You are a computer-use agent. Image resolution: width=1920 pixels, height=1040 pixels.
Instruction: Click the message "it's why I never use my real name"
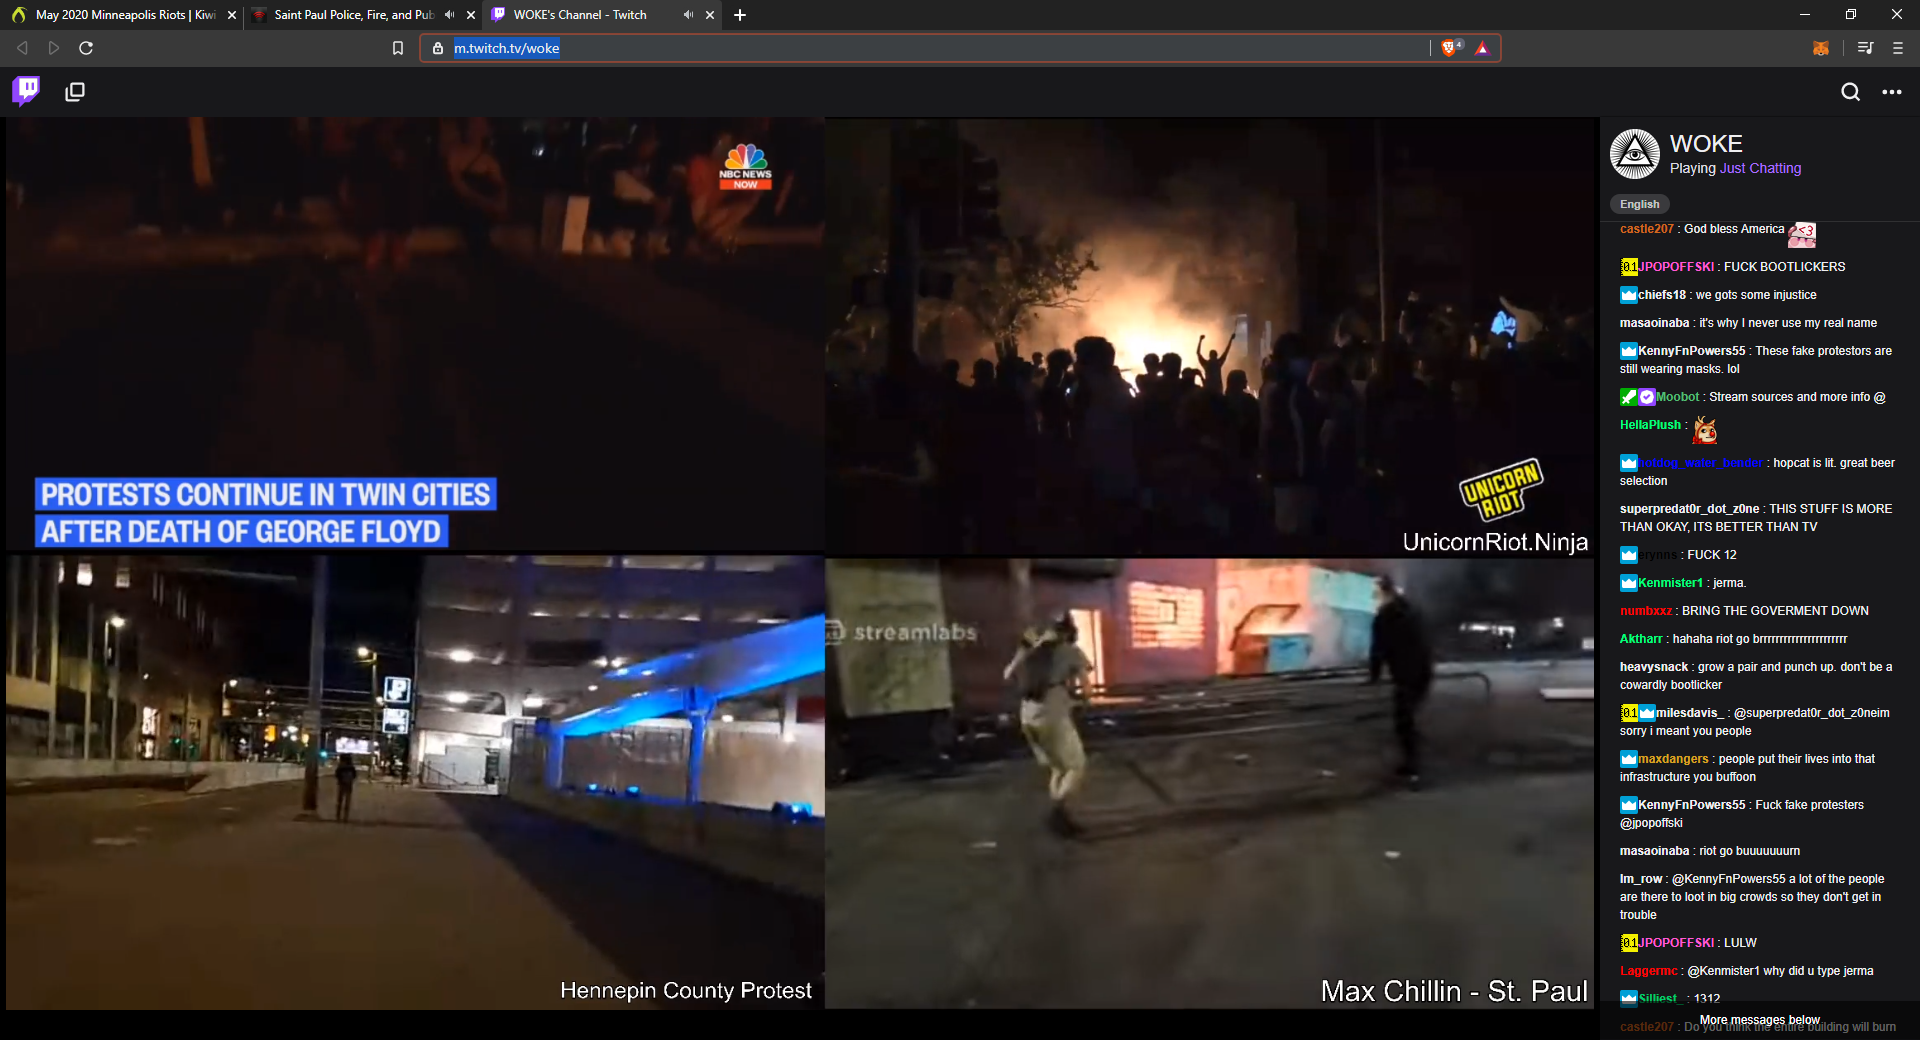(x=1788, y=323)
